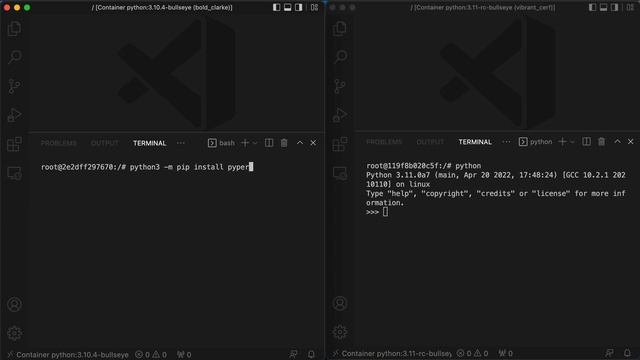Image resolution: width=640 pixels, height=360 pixels.
Task: Click feedback icon in right status bar
Action: click(x=609, y=353)
